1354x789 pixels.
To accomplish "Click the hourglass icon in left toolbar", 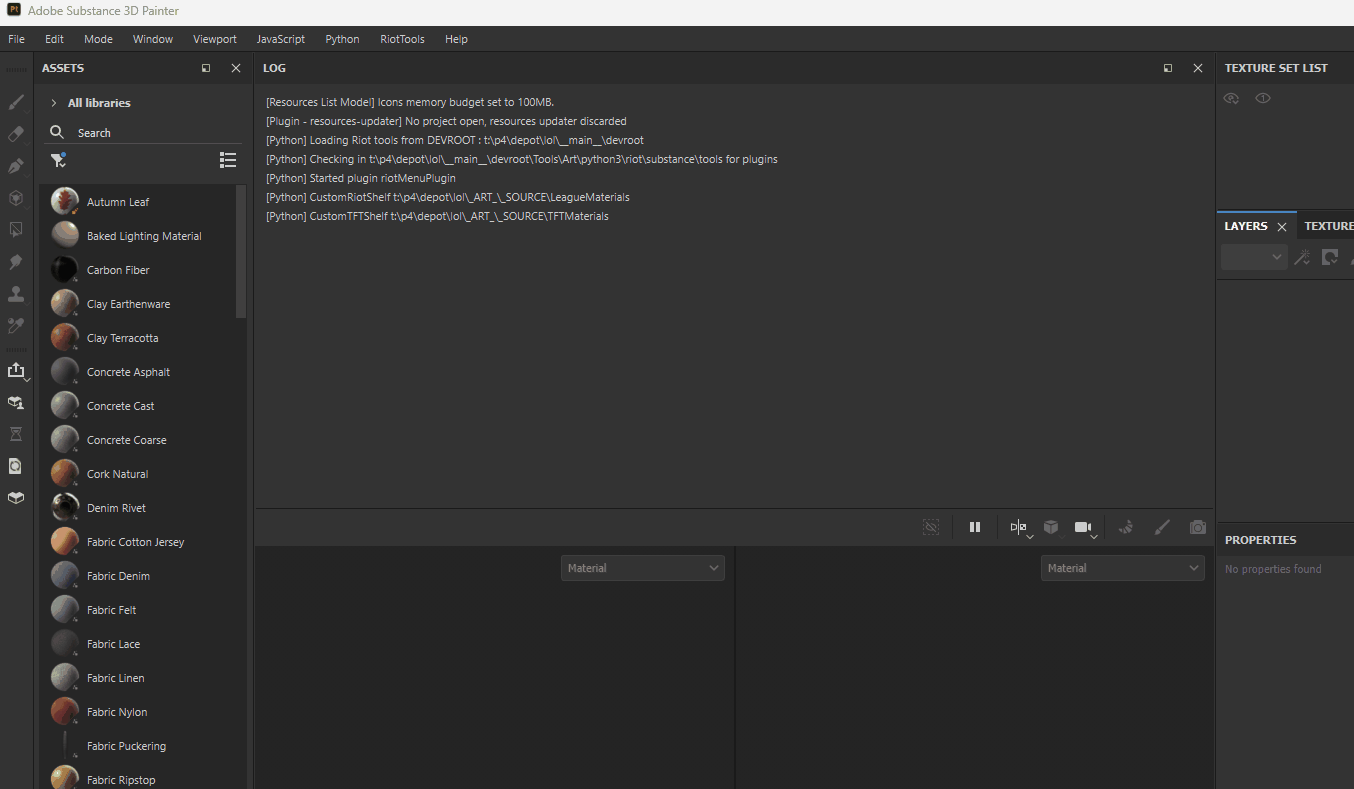I will 16,434.
